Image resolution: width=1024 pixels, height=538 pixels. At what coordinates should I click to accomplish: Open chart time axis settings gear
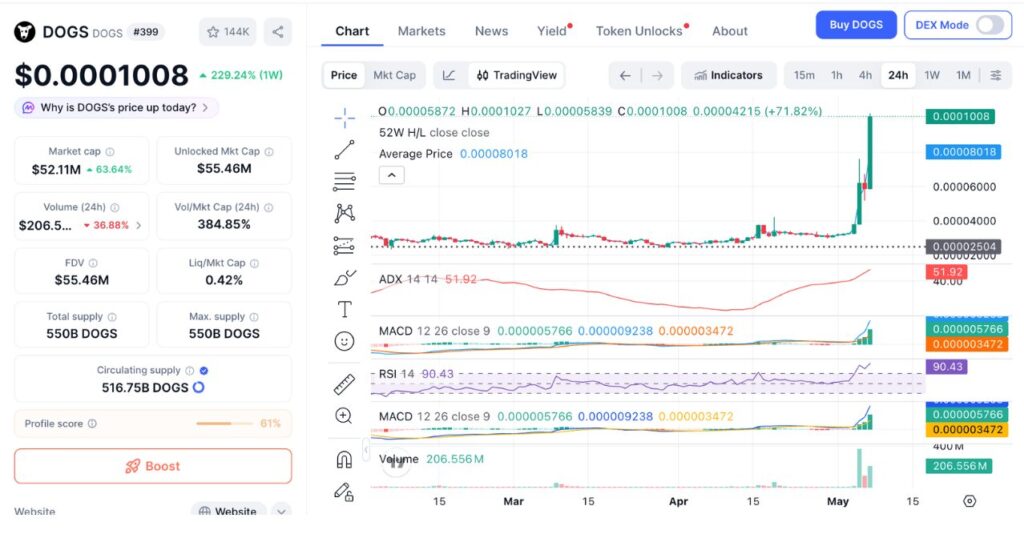pos(970,501)
